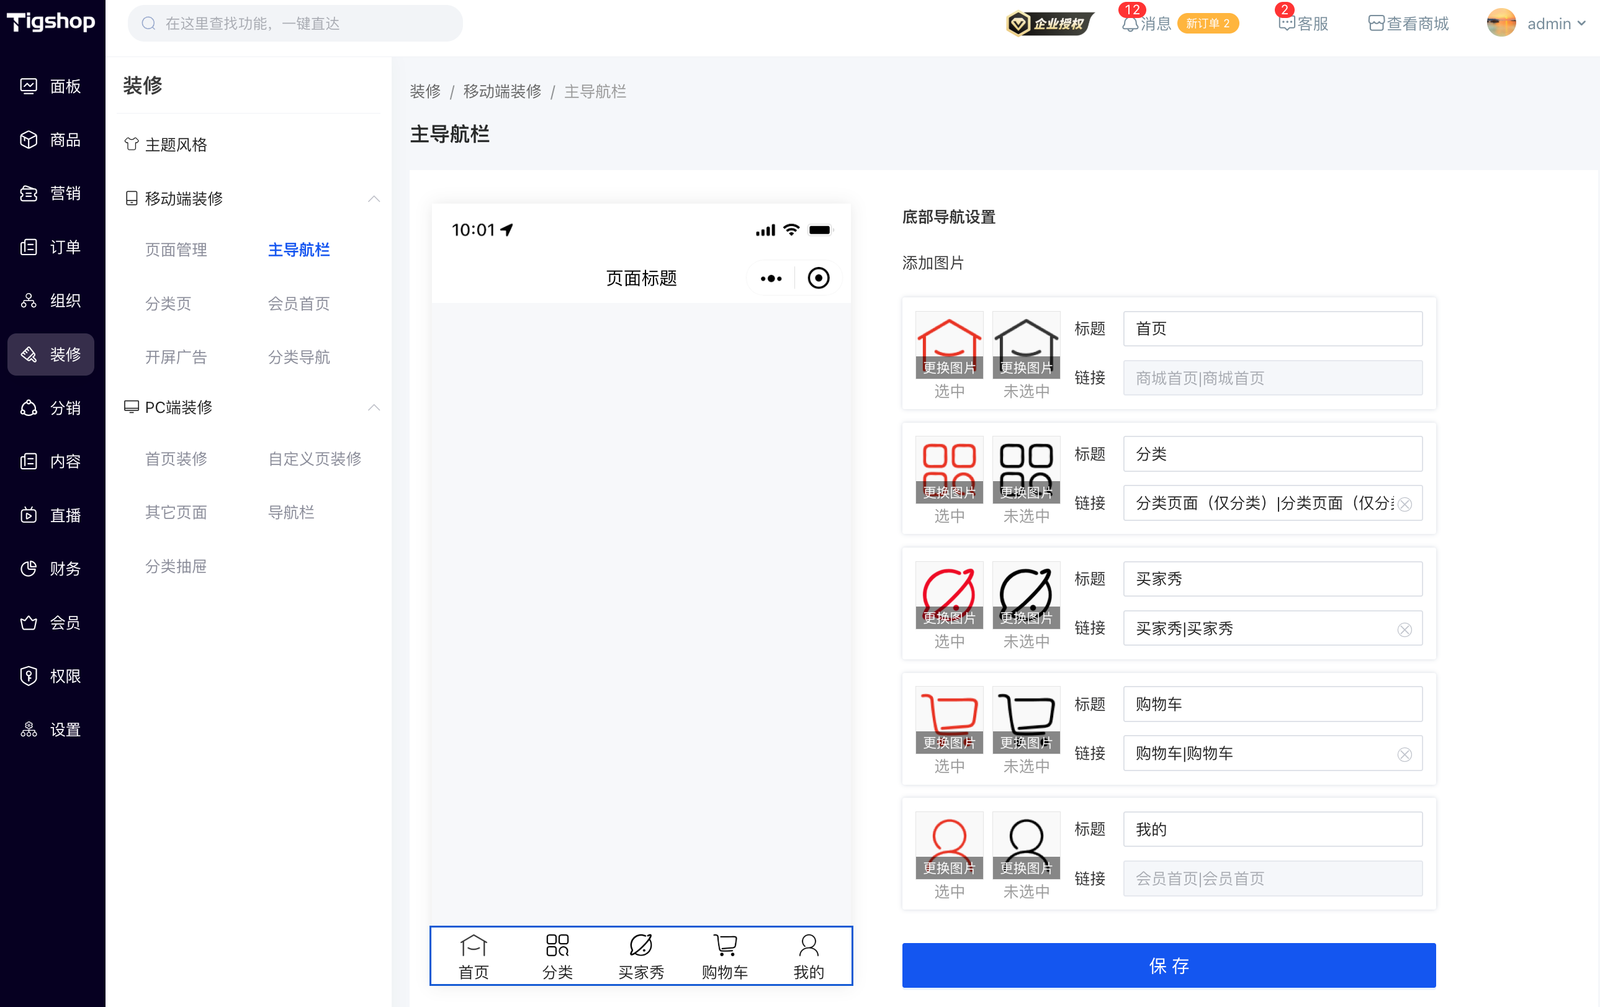
Task: Open 会员首页 menu item
Action: (299, 303)
